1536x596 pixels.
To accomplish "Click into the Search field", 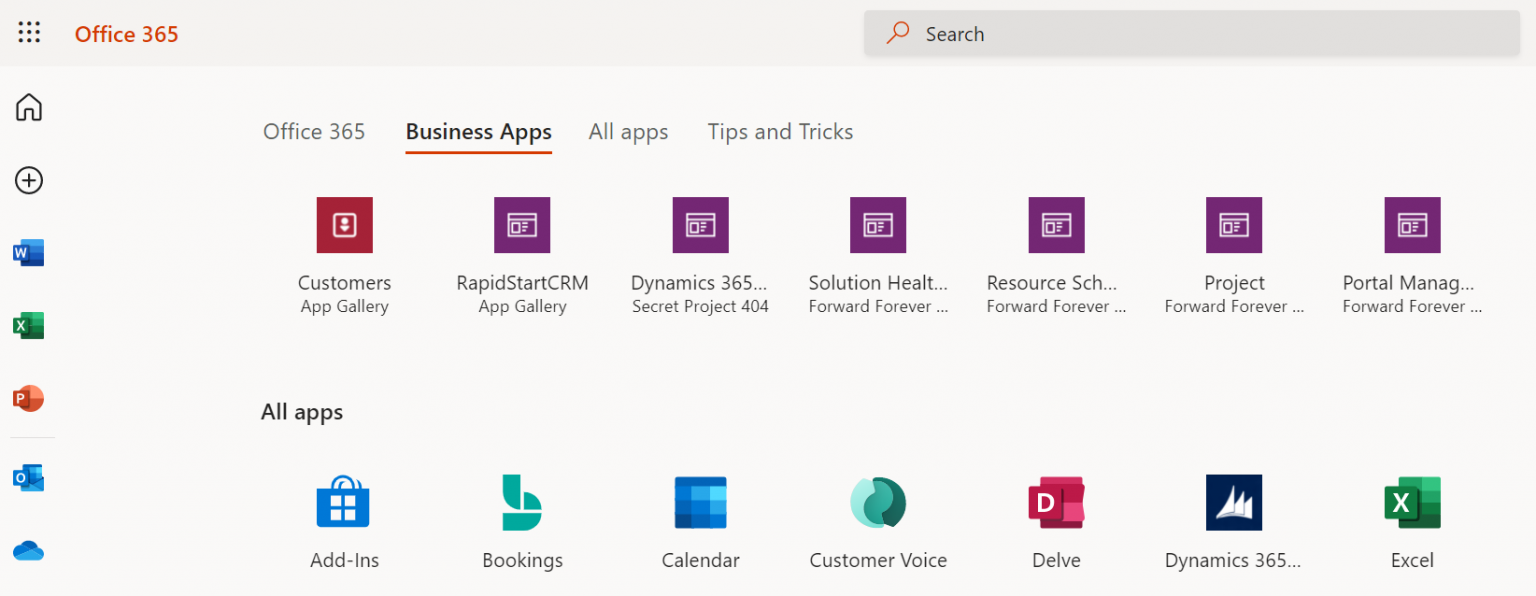I will point(1192,34).
